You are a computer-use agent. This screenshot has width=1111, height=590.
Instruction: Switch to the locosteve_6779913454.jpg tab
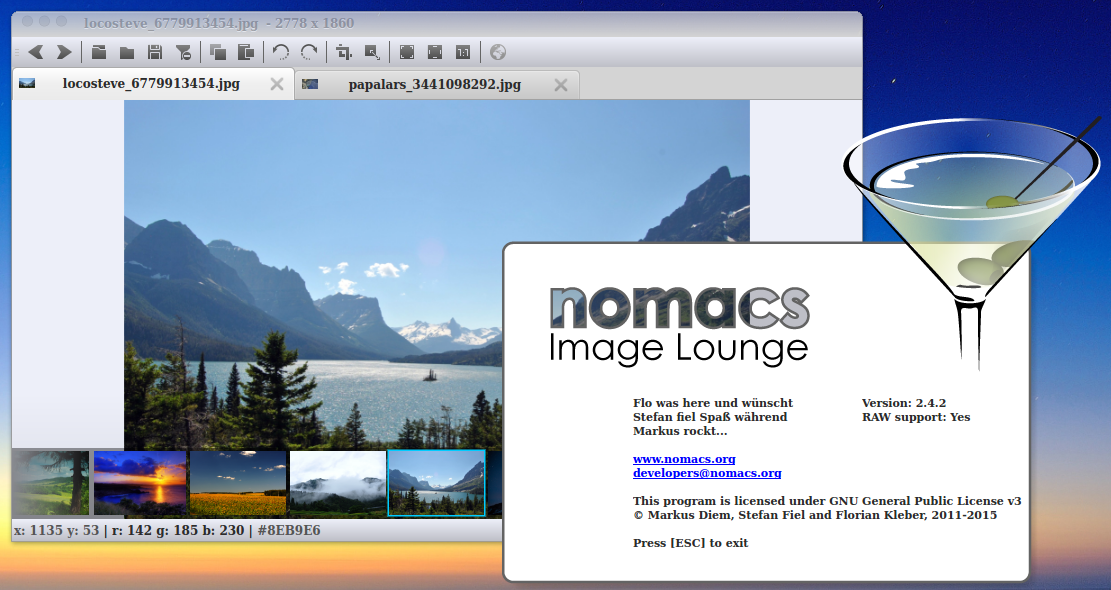152,84
